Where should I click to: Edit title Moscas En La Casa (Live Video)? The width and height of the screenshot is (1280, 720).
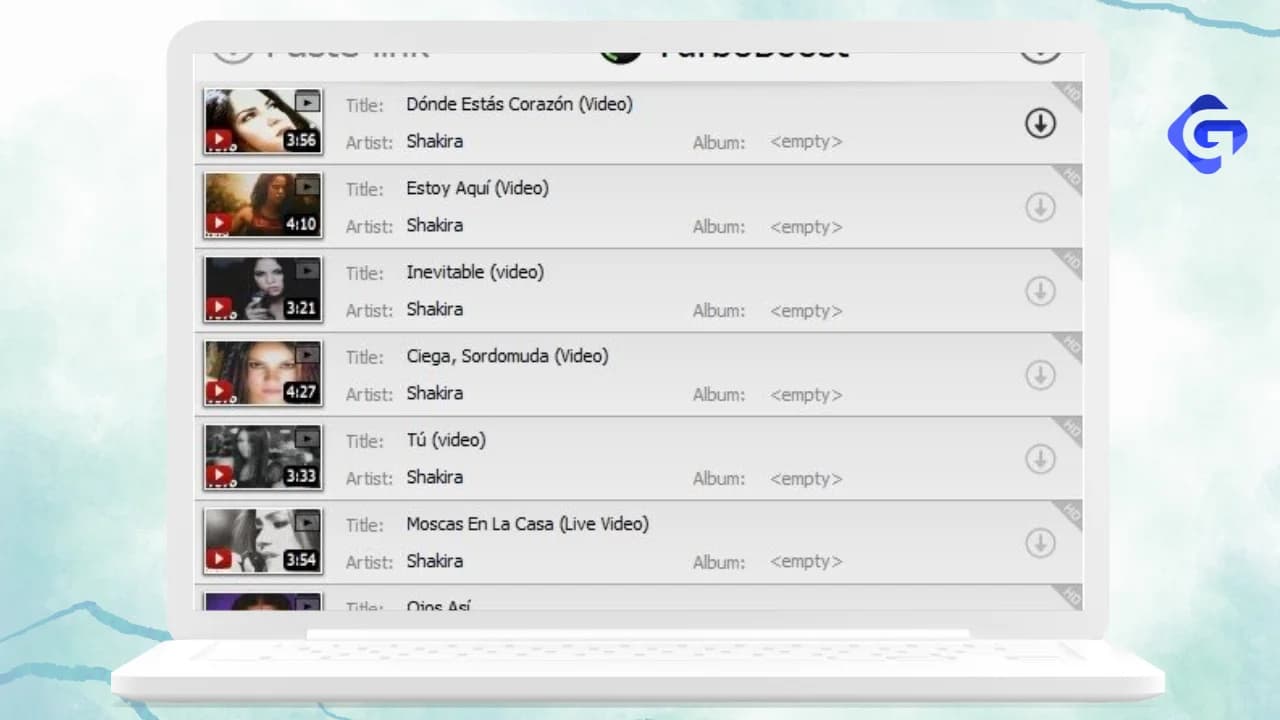coord(527,524)
